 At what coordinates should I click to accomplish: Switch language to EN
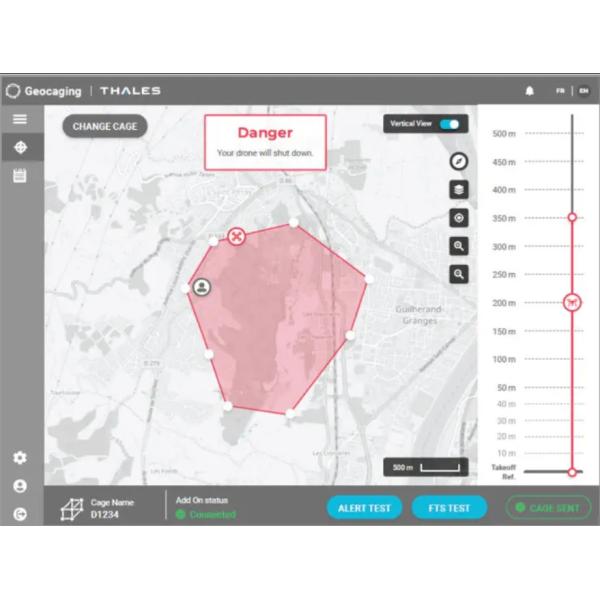[x=583, y=91]
